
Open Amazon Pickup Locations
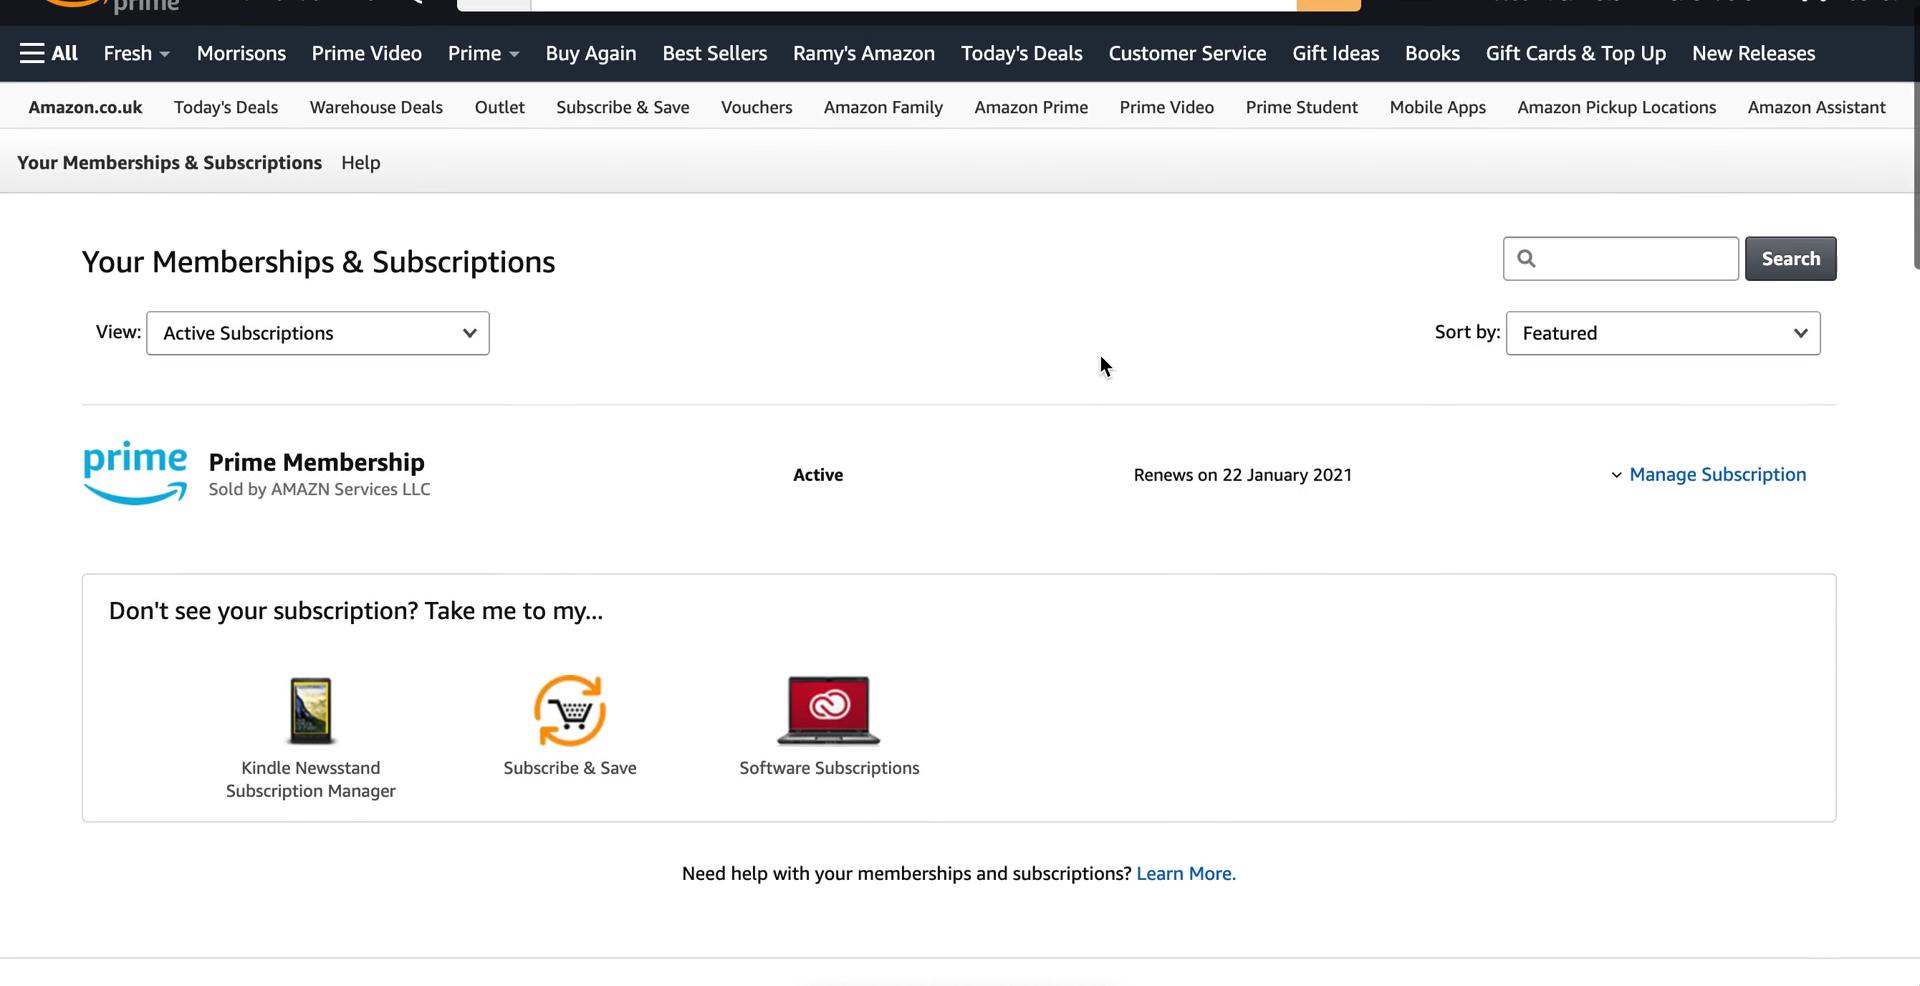point(1617,107)
